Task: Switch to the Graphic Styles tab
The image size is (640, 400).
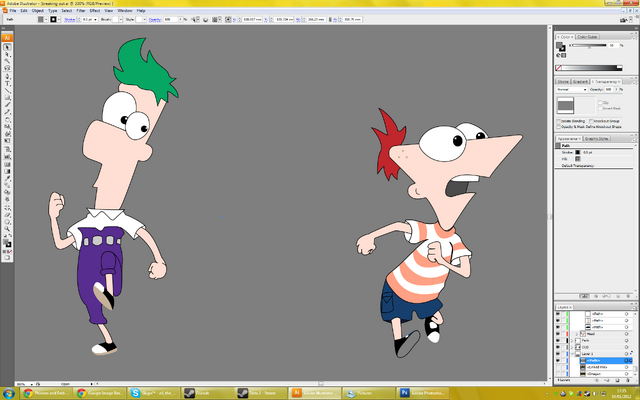Action: tap(597, 139)
